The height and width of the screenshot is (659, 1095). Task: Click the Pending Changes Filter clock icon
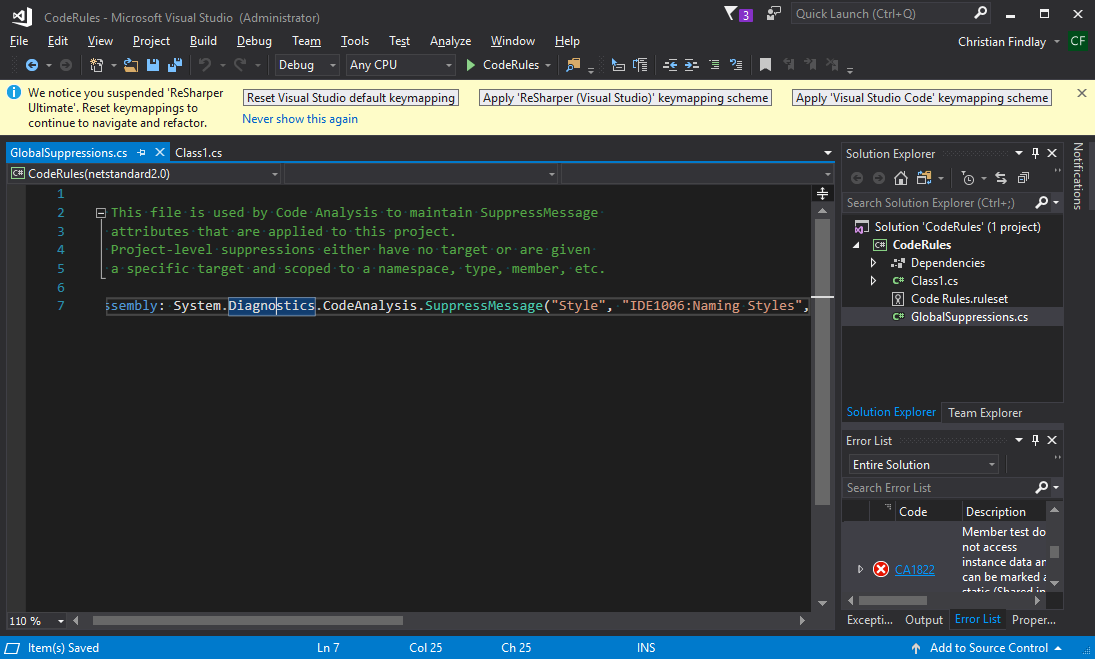pos(968,179)
